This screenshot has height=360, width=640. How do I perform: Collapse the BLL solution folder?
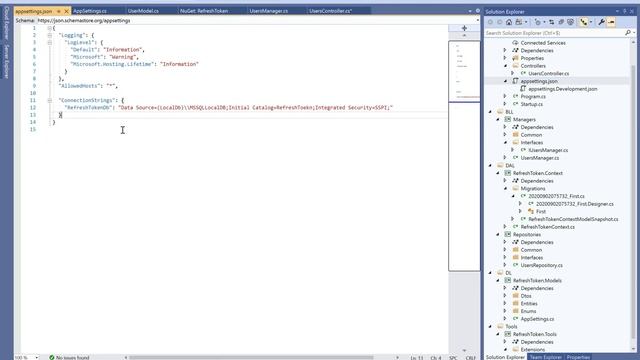point(490,112)
